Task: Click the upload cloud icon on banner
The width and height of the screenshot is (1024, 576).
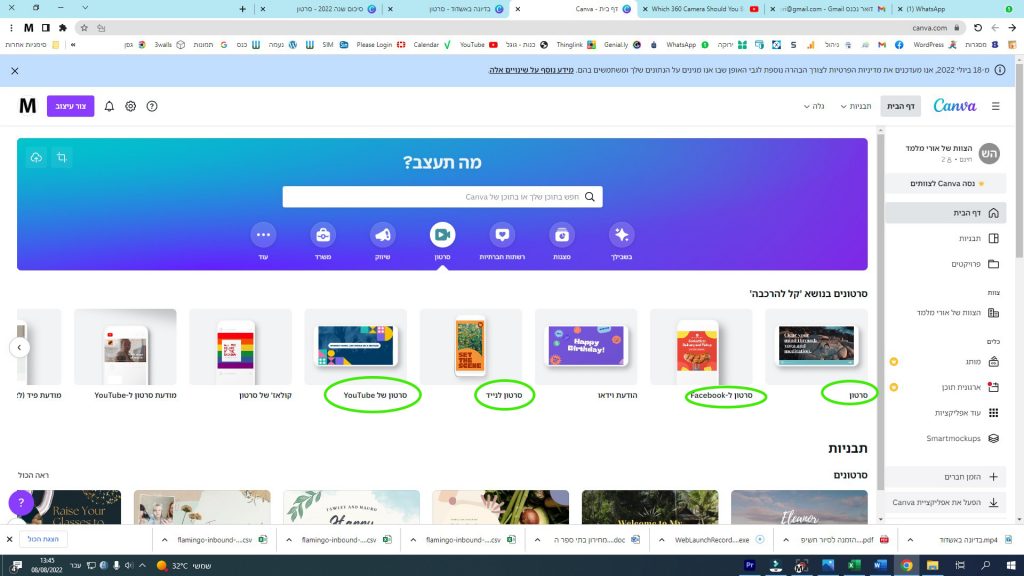Action: click(37, 157)
